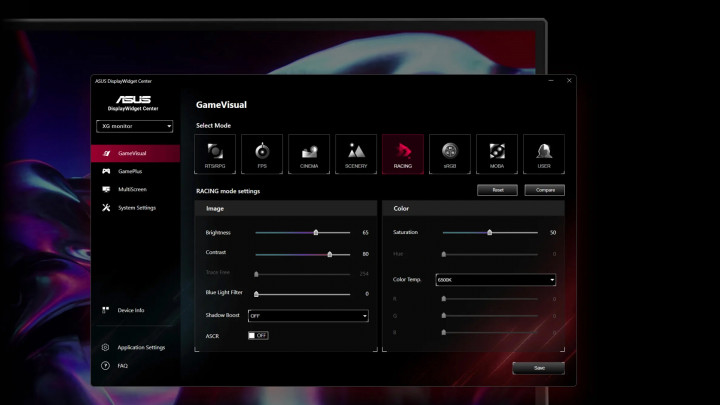
Task: Open the GameVisual menu label
Action: (x=132, y=153)
